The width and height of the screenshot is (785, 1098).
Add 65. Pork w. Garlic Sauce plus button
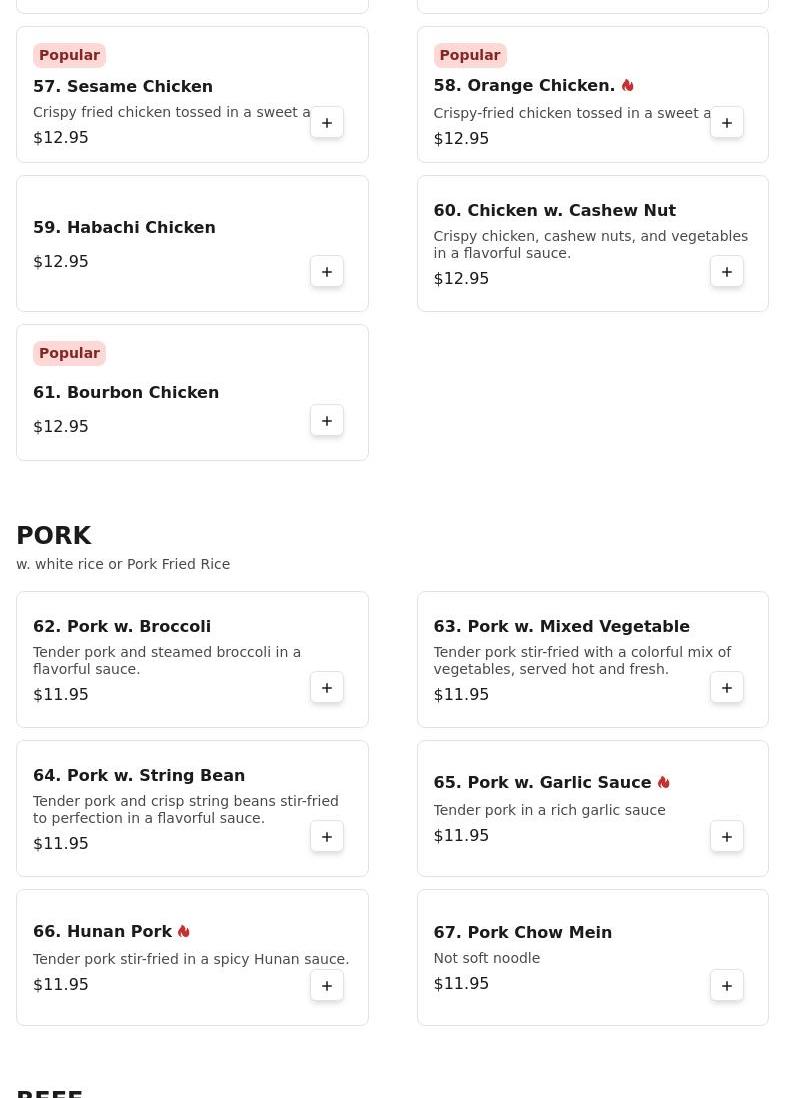727,837
